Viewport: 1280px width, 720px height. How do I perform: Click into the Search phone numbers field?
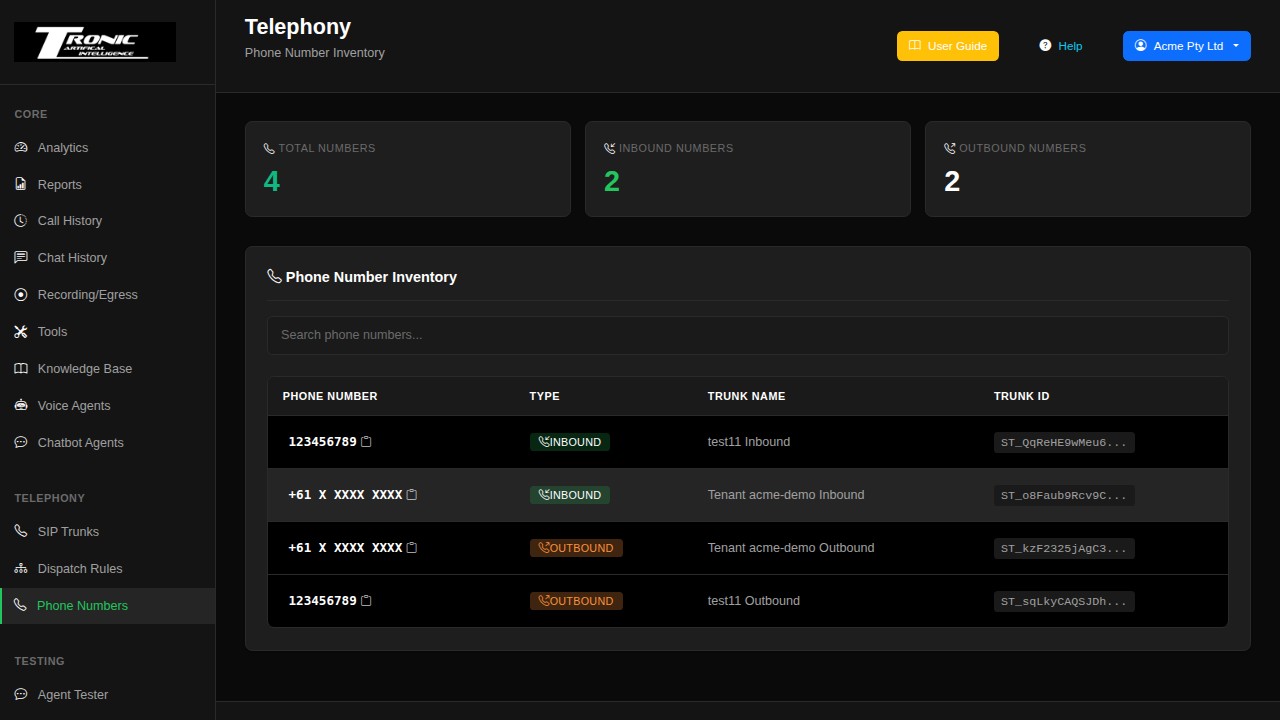(748, 335)
